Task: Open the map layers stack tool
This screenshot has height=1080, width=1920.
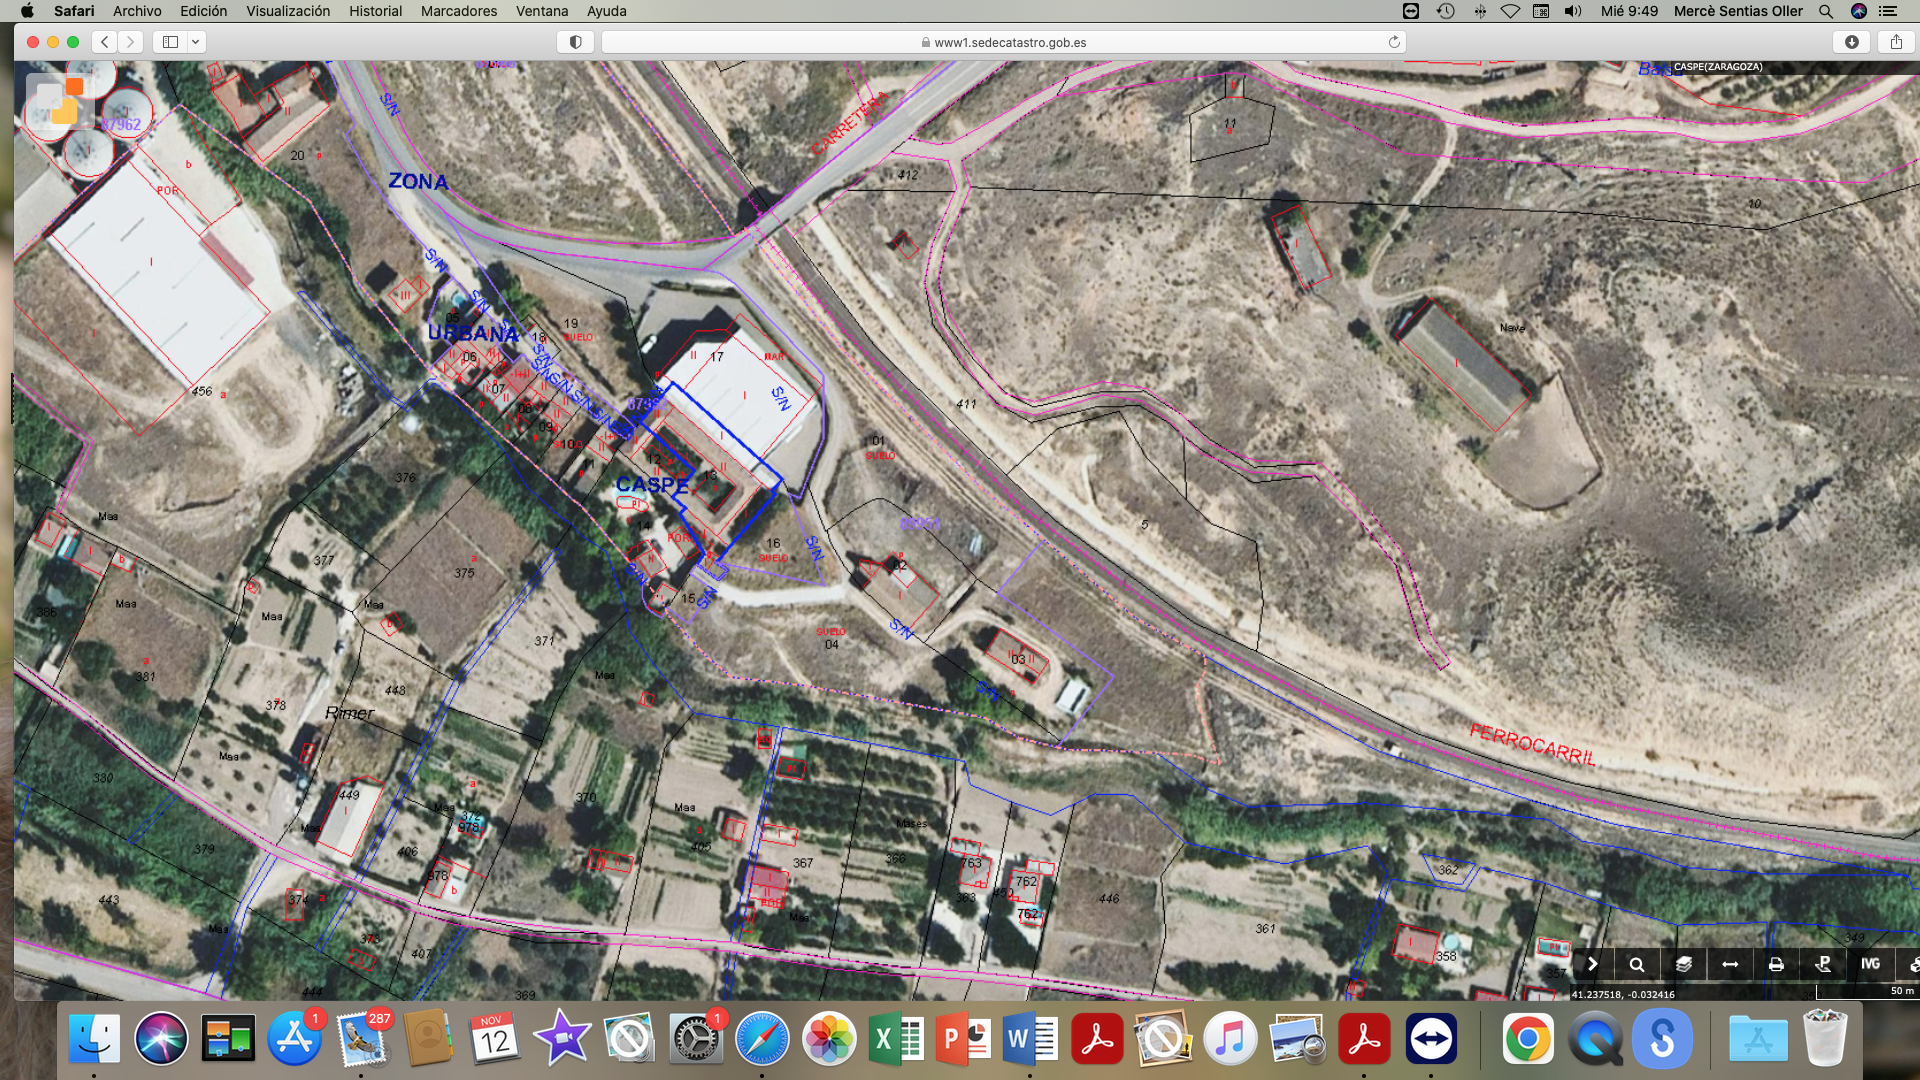Action: [x=1684, y=964]
